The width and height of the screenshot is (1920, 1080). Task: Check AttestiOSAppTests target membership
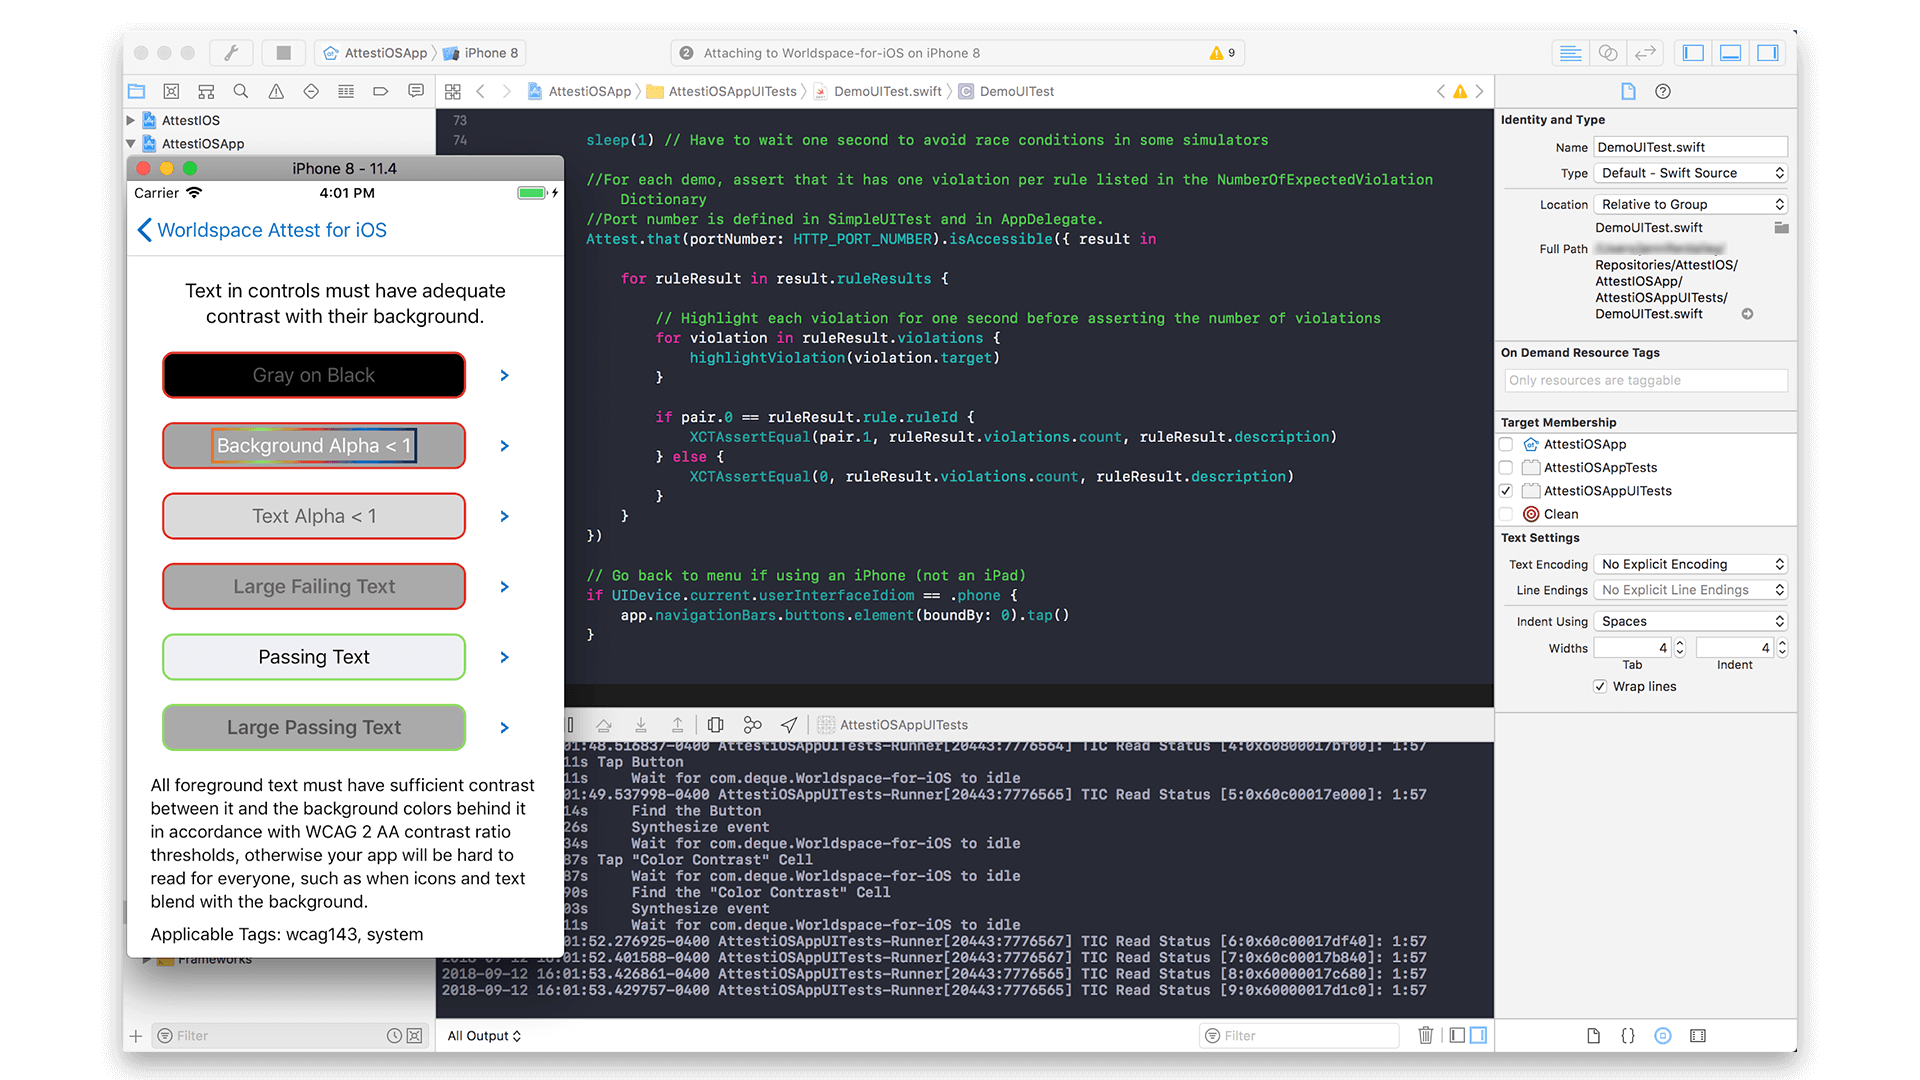point(1506,467)
